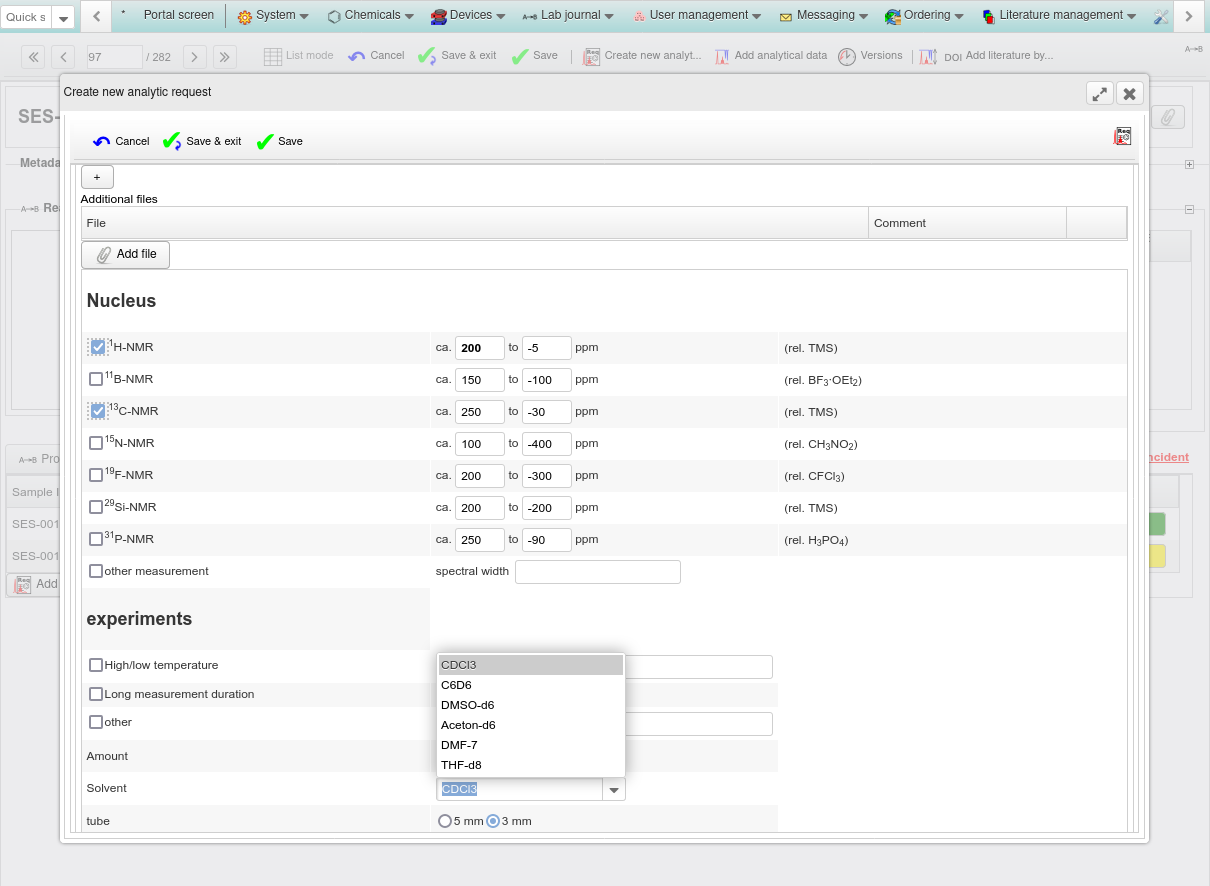Screen dimensions: 1210x886
Task: Click the paperclip Add file button
Action: [x=126, y=255]
